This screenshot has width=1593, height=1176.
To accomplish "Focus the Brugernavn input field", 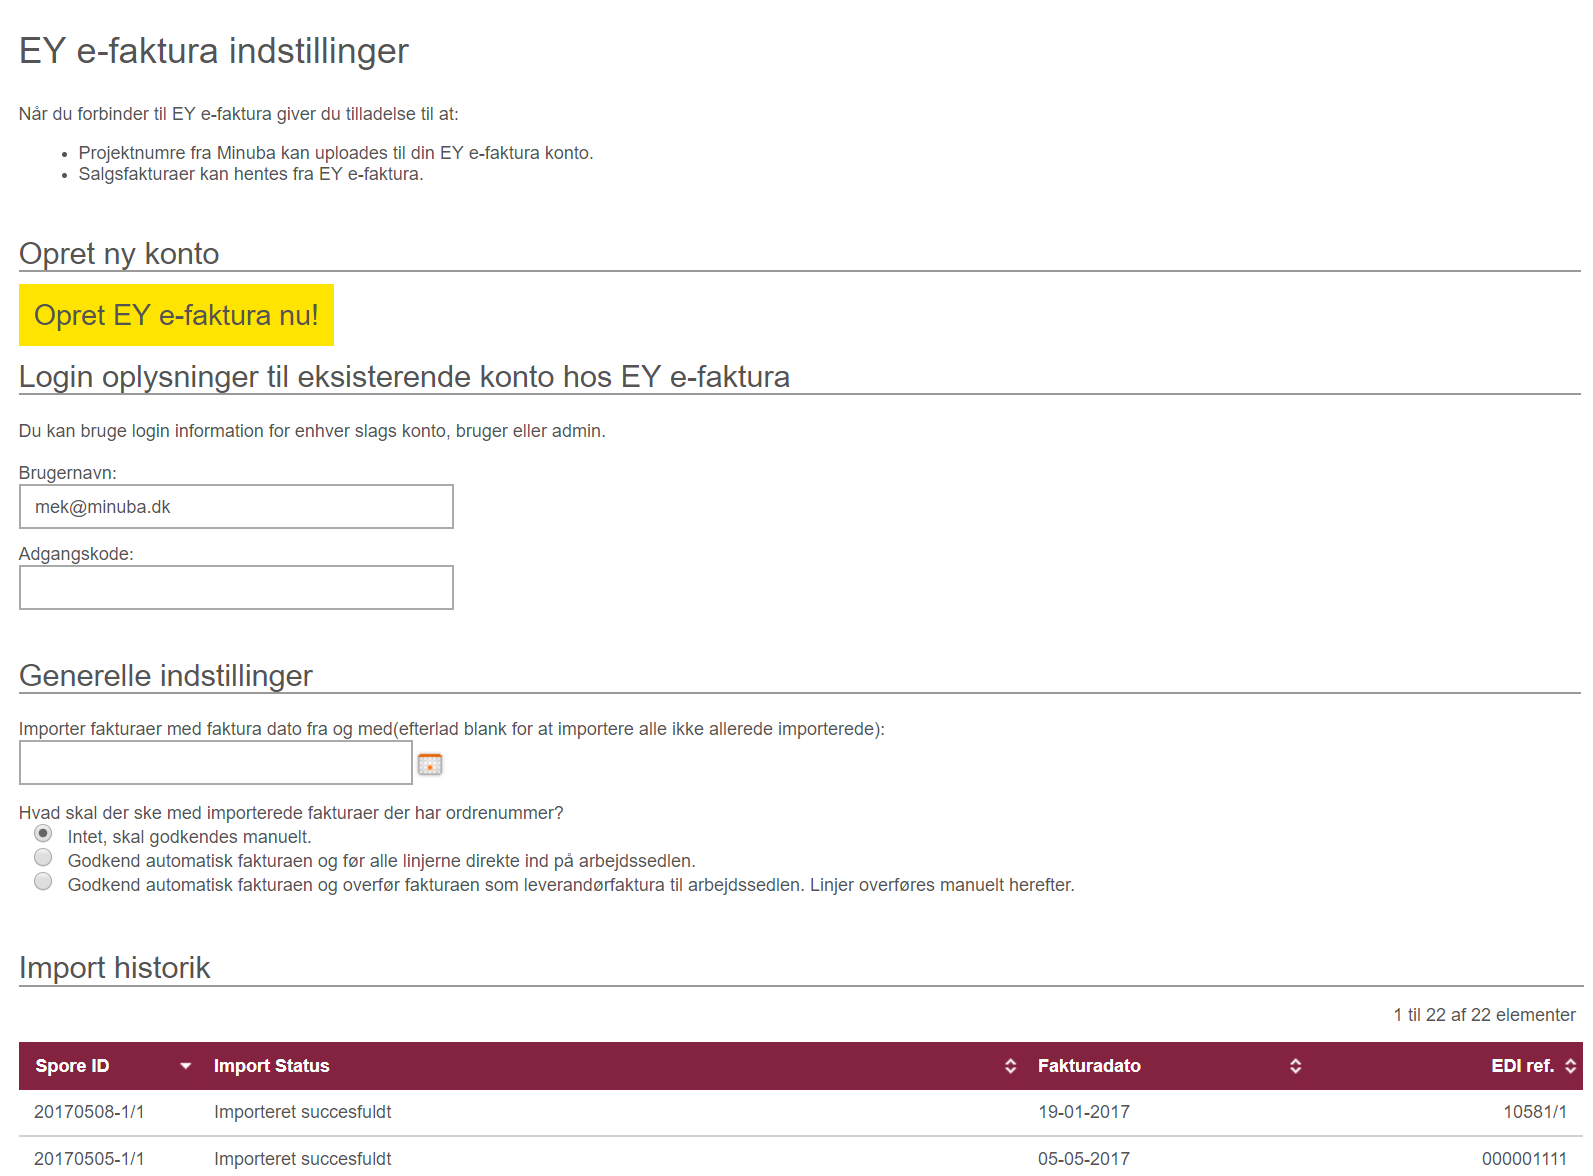I will [x=236, y=507].
